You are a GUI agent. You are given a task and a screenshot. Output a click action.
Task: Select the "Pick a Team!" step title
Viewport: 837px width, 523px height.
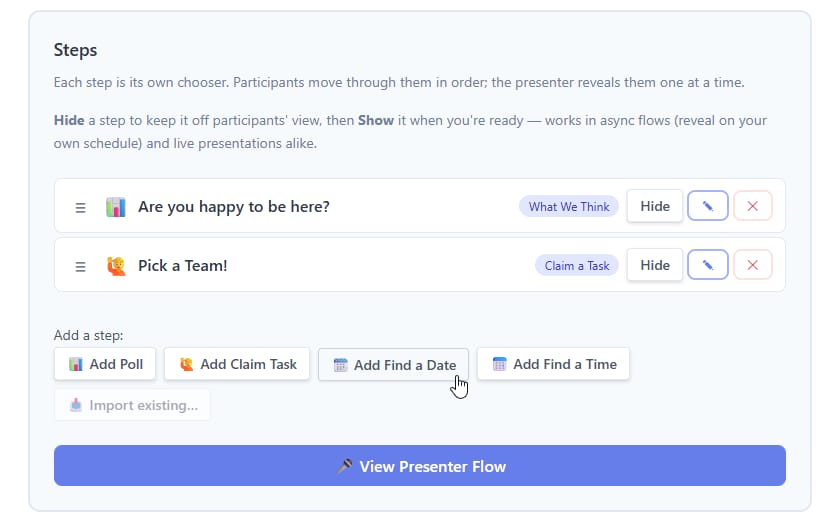183,265
